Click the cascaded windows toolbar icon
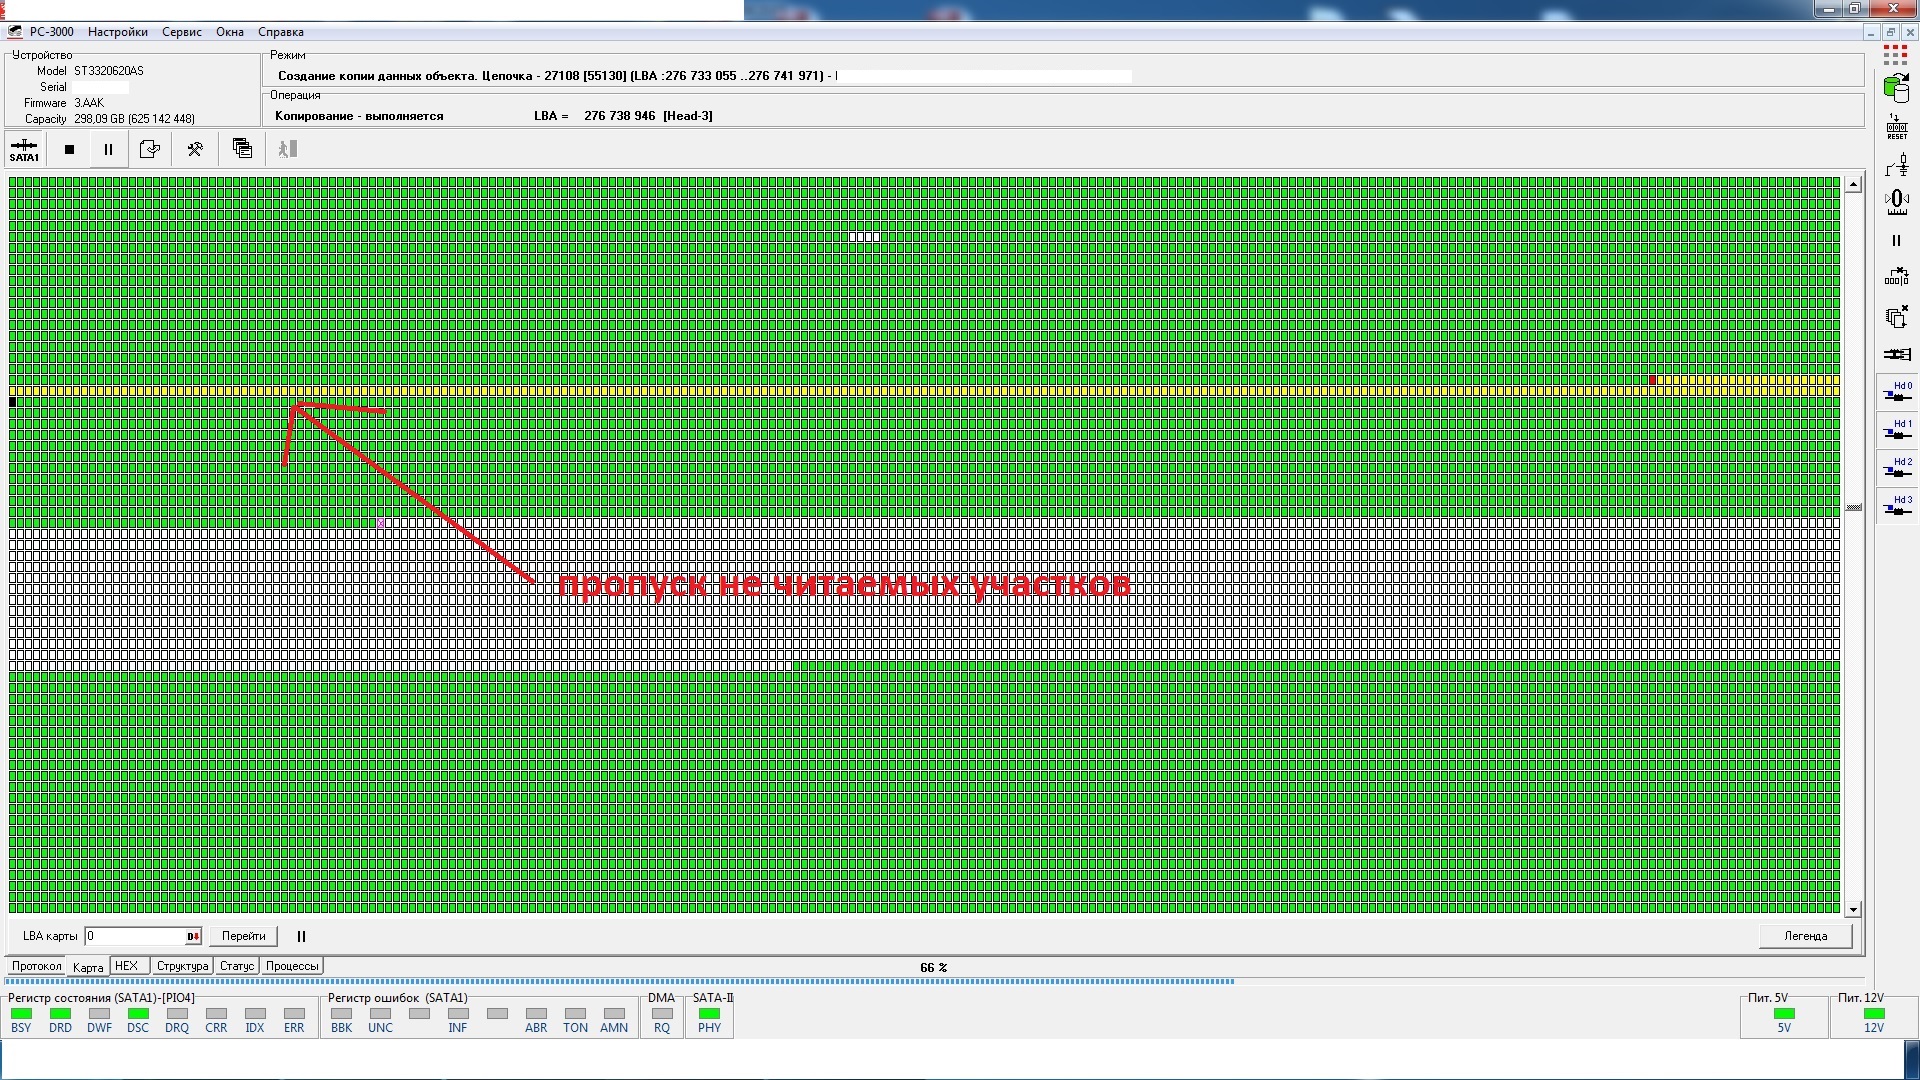 tap(242, 149)
